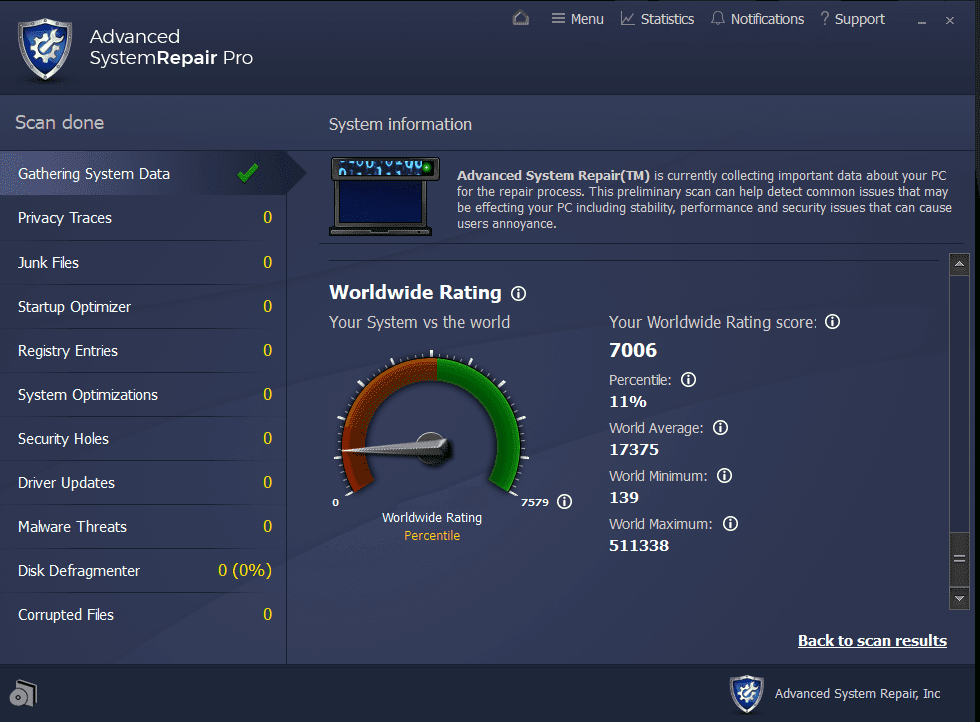Click the World Minimum value 139
This screenshot has width=980, height=722.
624,498
